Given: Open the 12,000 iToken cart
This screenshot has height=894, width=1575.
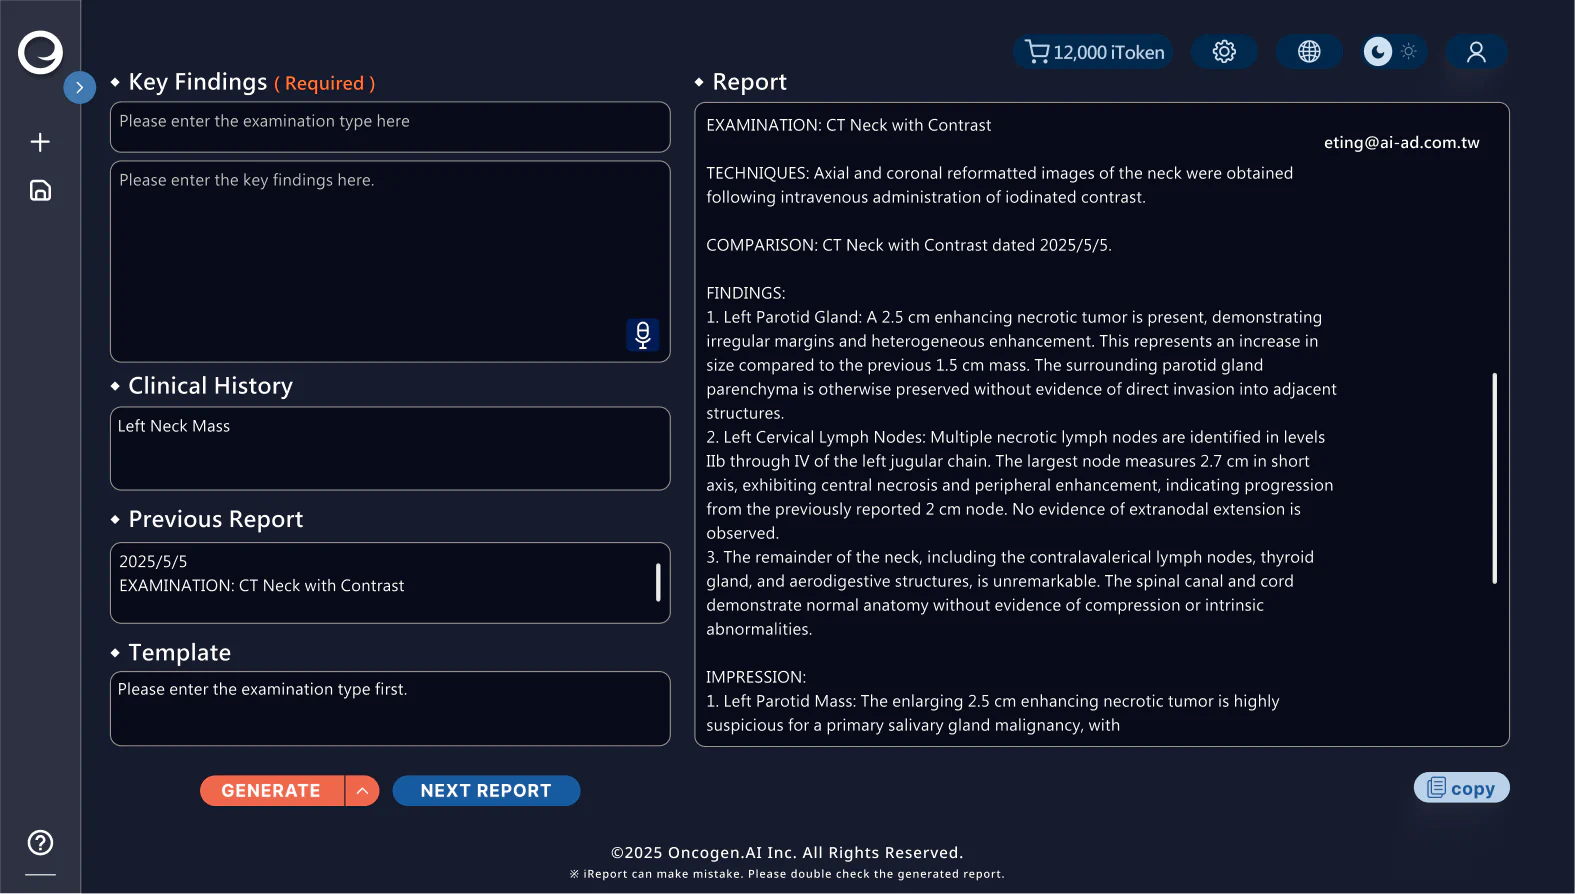Looking at the screenshot, I should 1094,52.
